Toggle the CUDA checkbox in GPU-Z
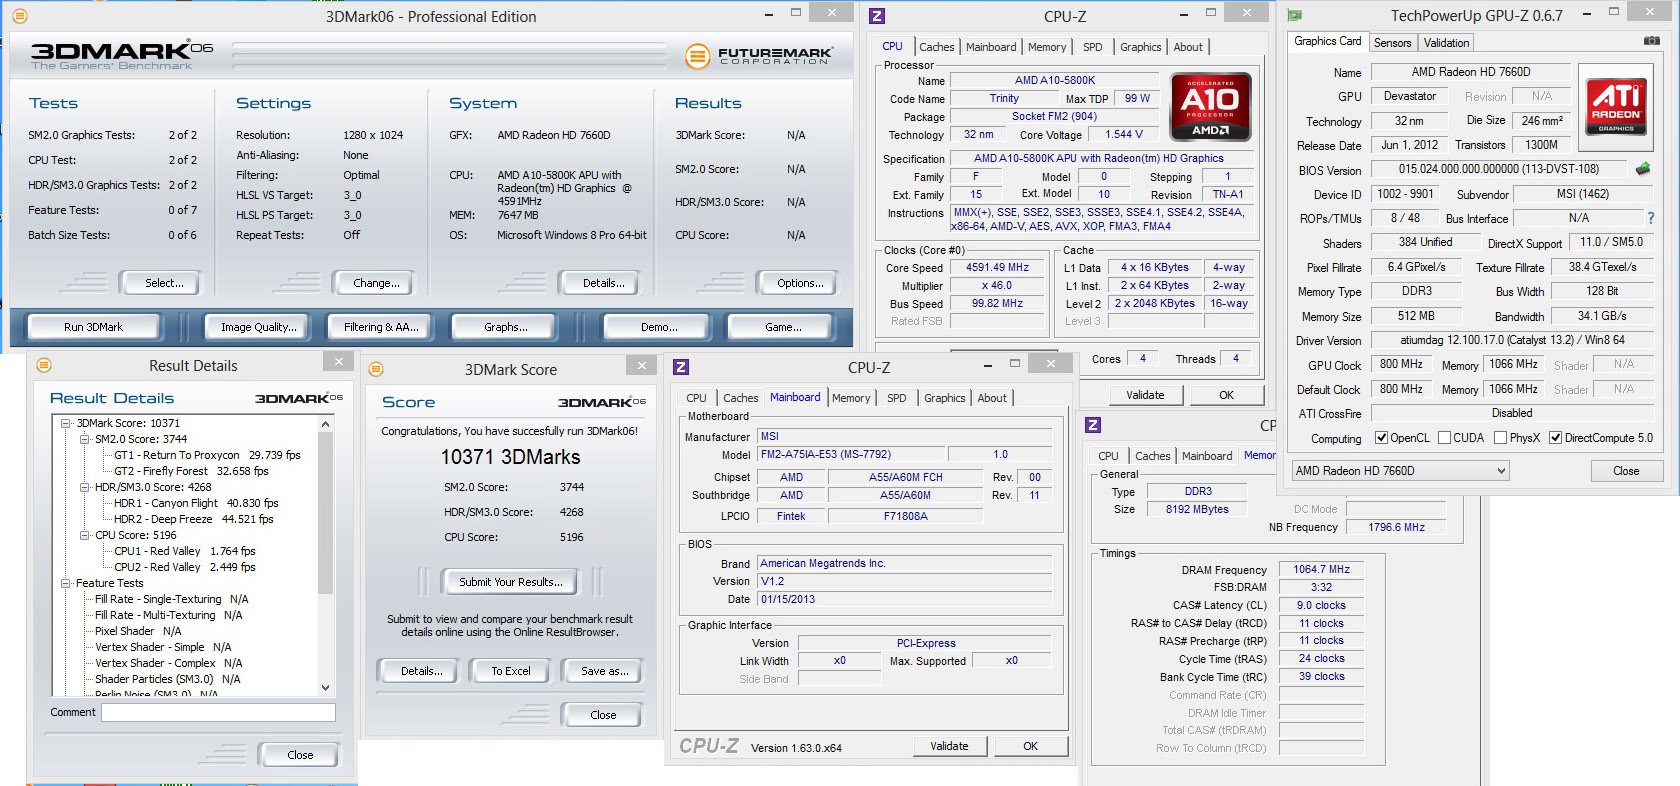Image resolution: width=1680 pixels, height=786 pixels. click(1444, 438)
